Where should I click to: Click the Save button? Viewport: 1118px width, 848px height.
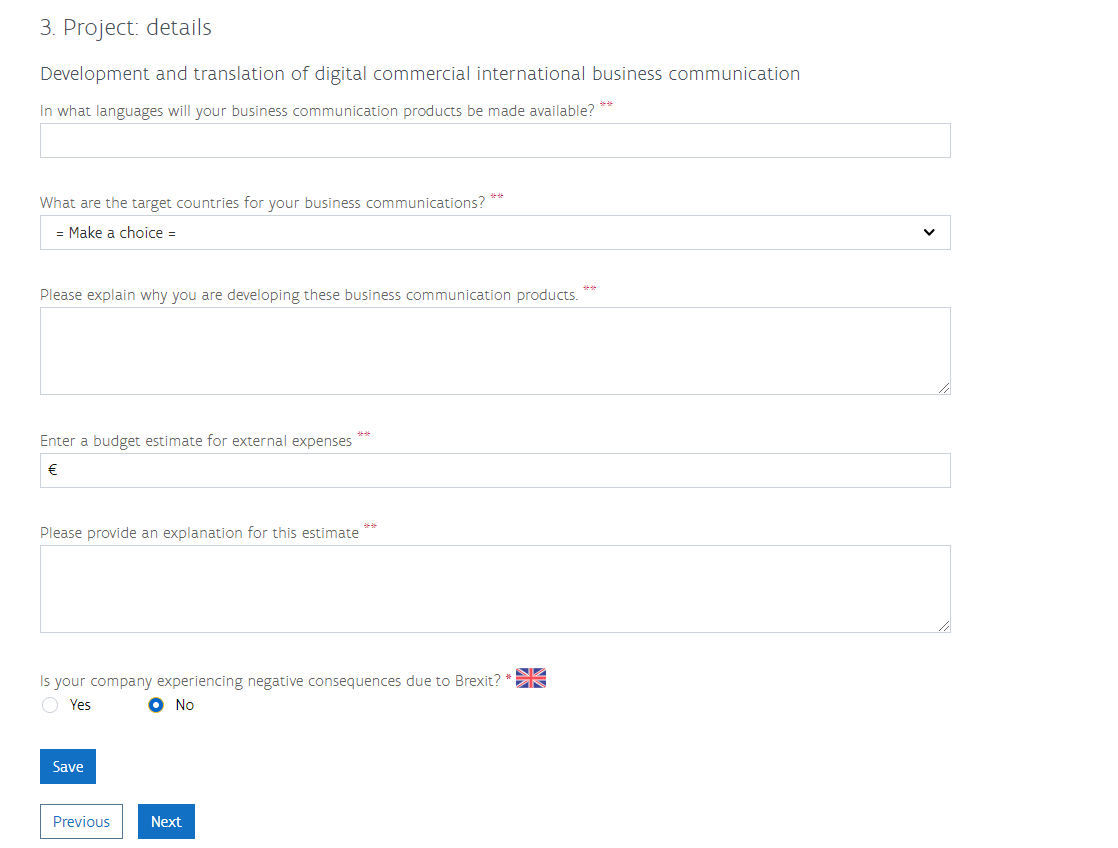pyautogui.click(x=68, y=767)
